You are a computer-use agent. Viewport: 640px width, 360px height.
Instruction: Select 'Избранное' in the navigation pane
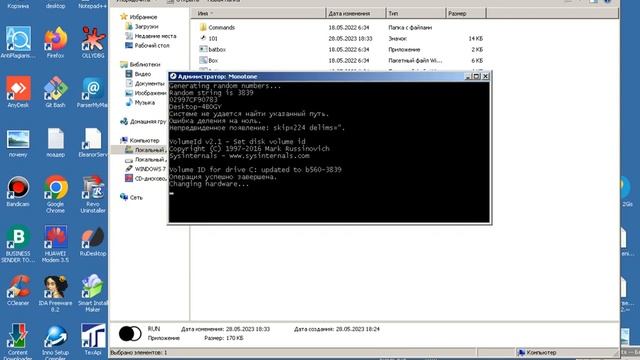(x=139, y=17)
